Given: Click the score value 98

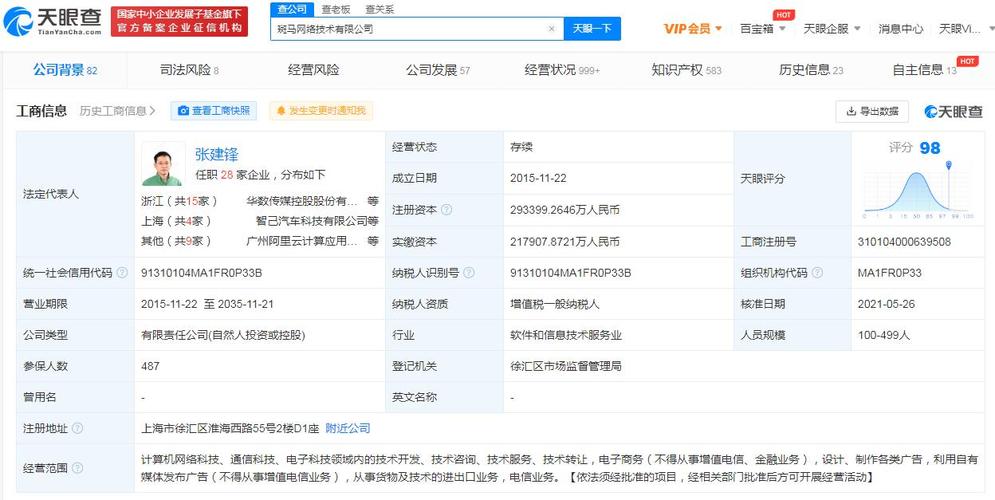Looking at the screenshot, I should coord(930,148).
